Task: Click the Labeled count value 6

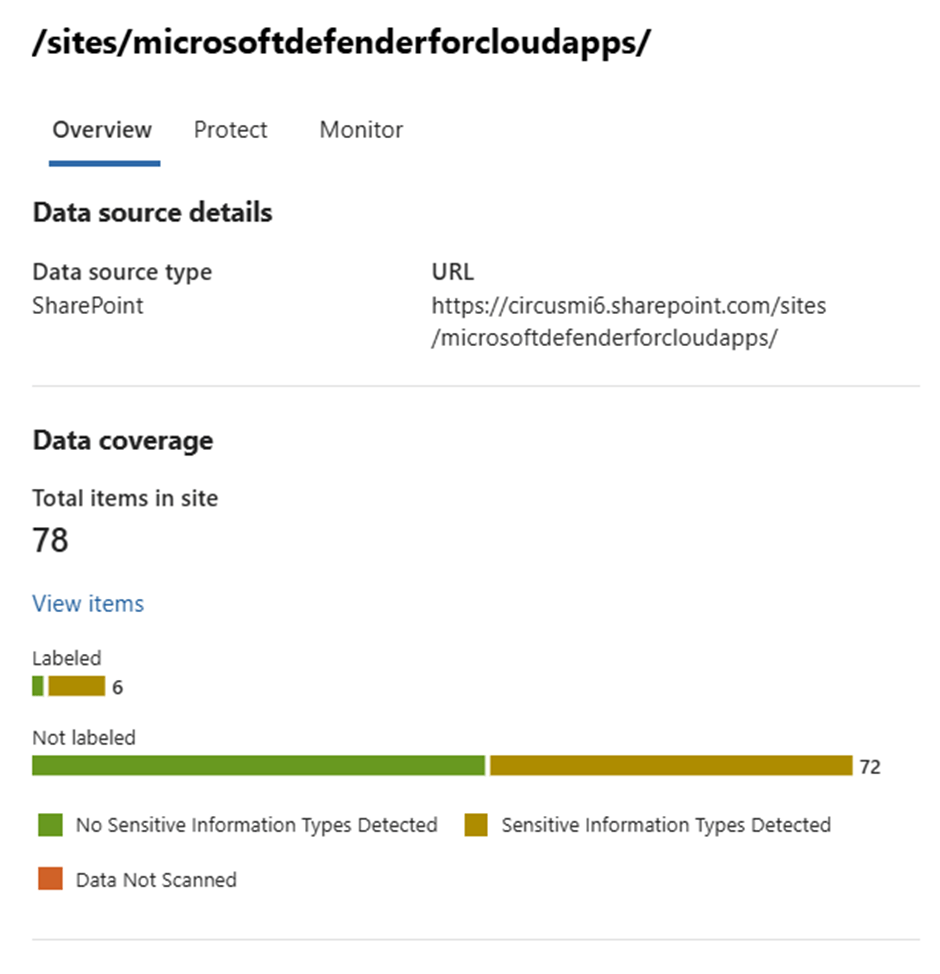Action: 118,688
